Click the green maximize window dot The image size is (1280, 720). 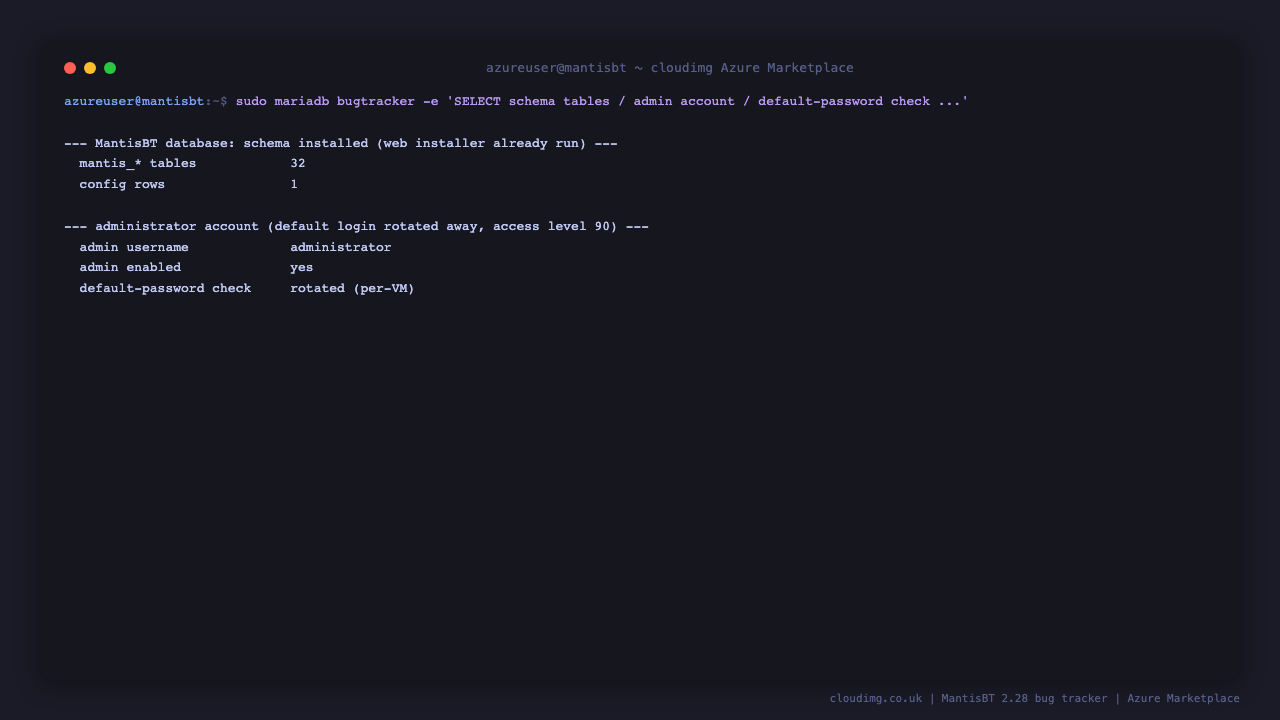[x=110, y=68]
